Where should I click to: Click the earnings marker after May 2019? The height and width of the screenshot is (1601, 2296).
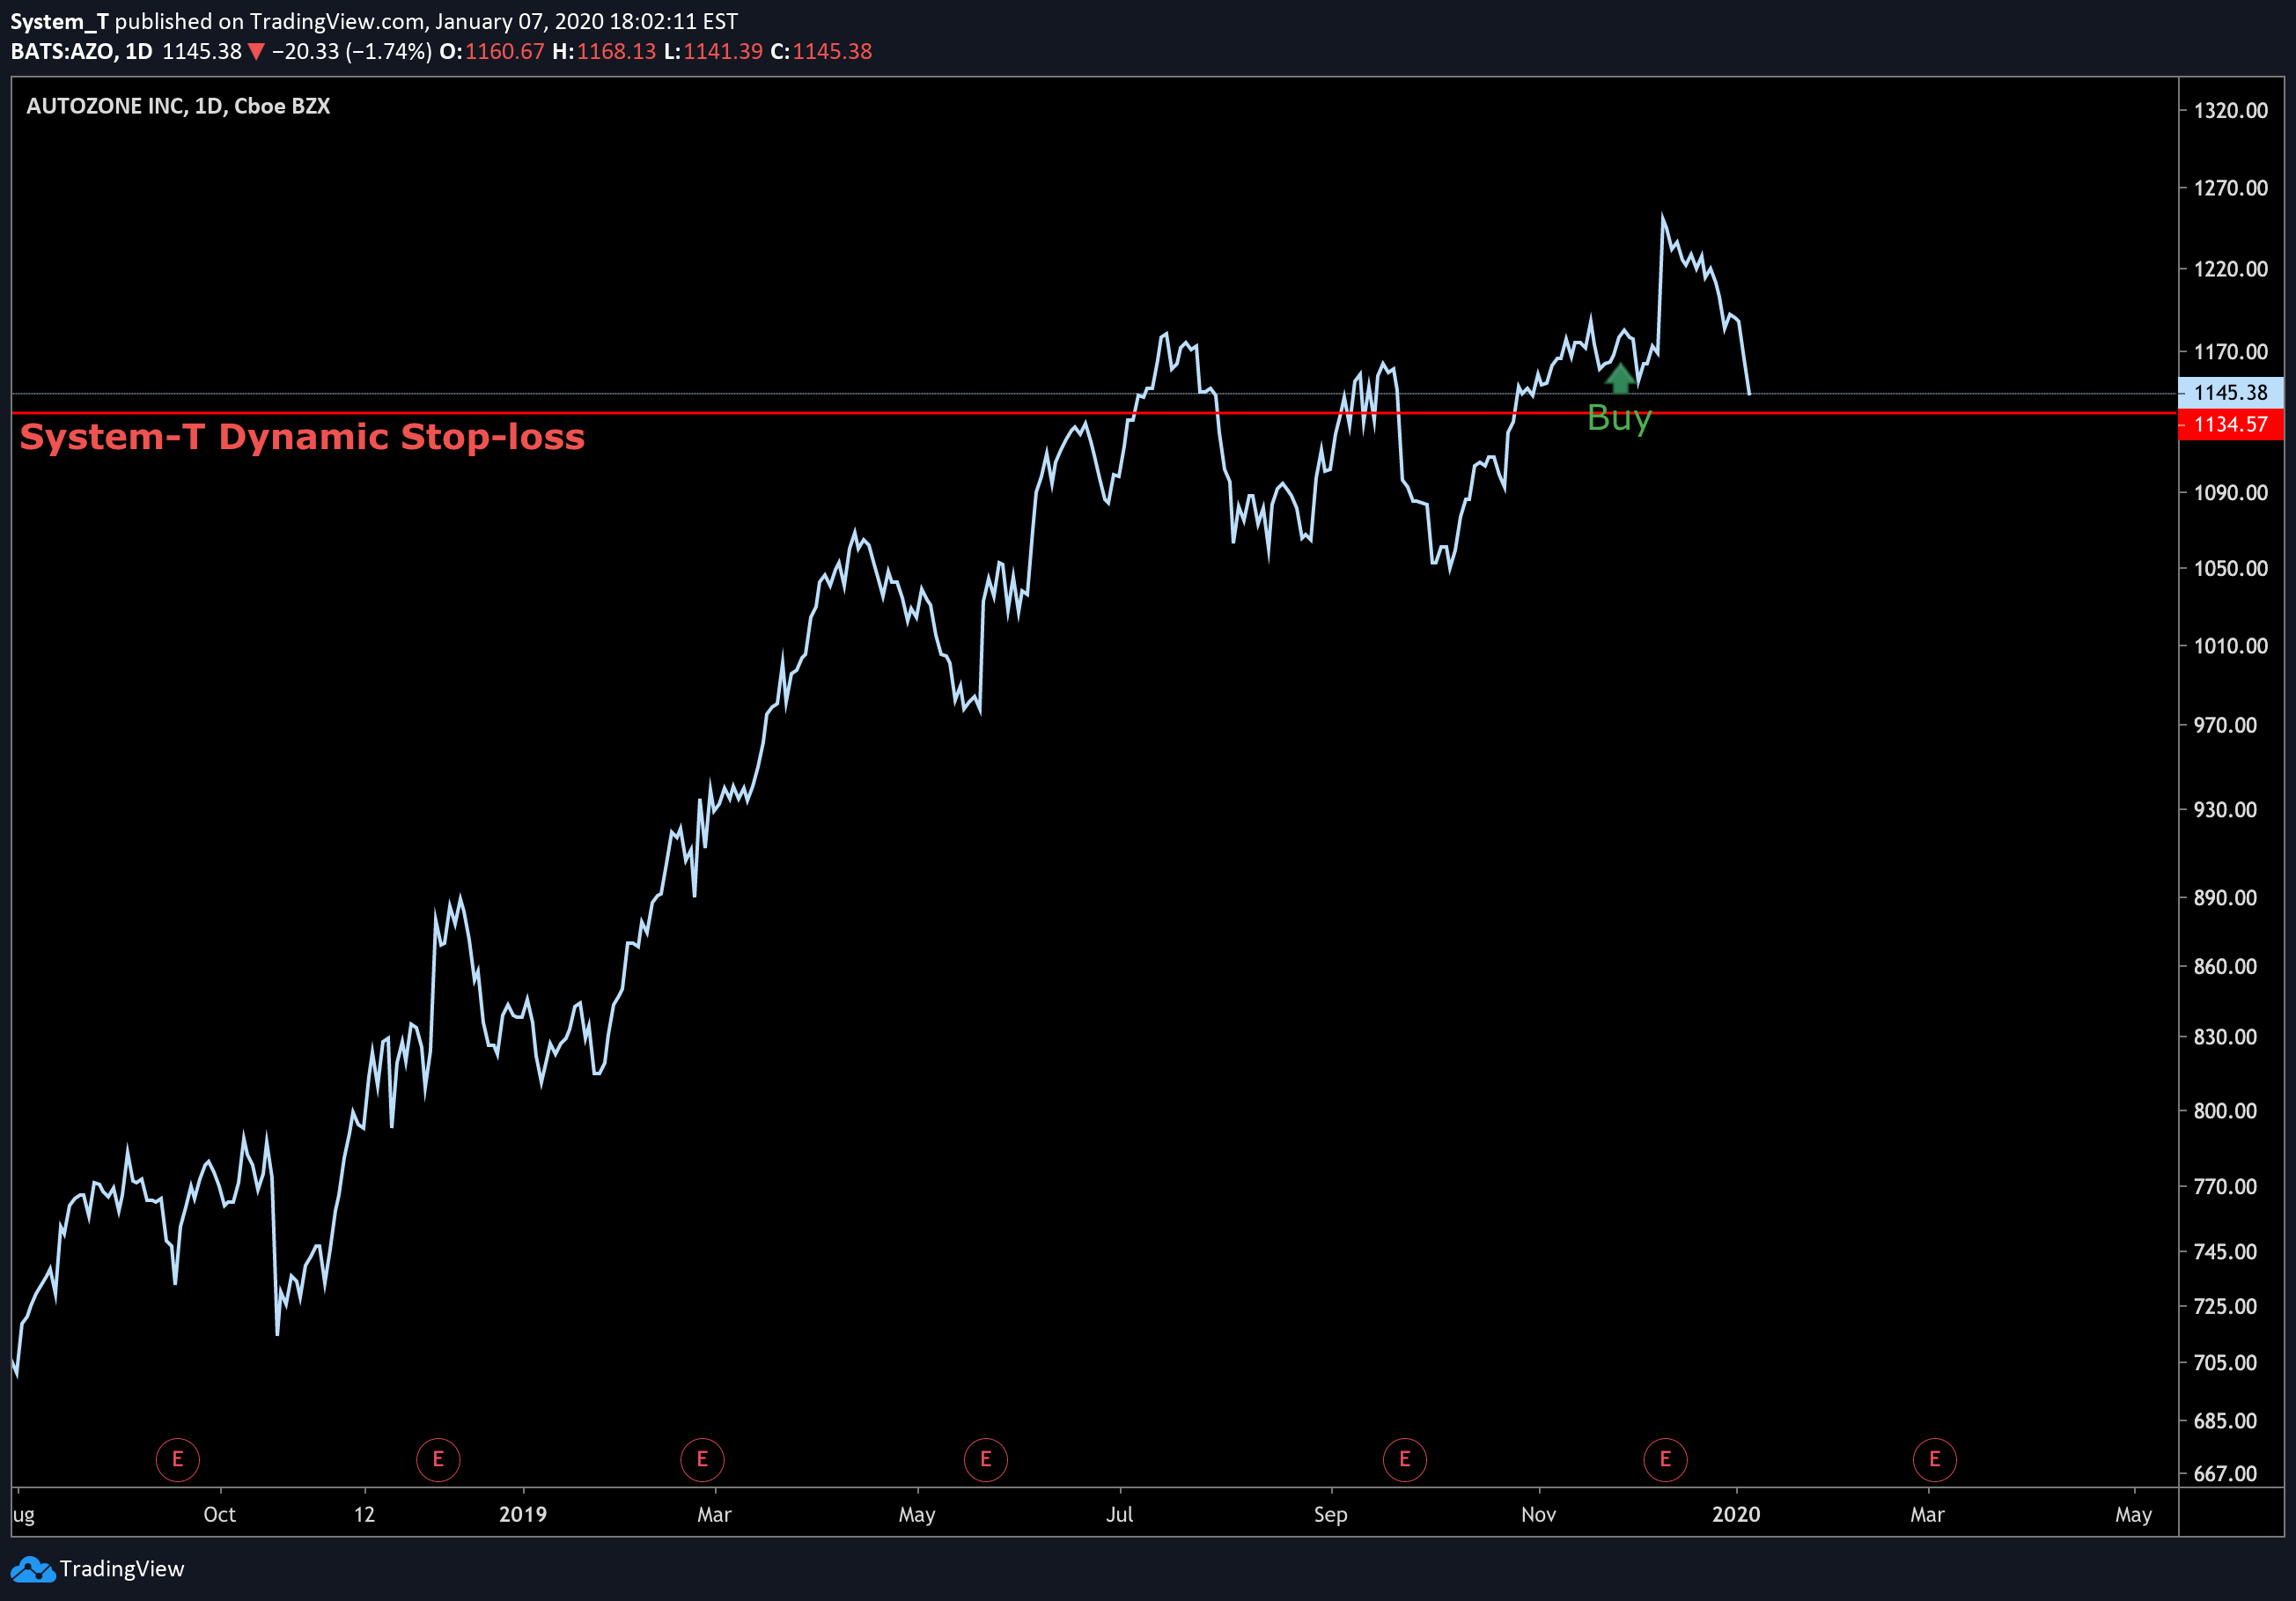986,1459
